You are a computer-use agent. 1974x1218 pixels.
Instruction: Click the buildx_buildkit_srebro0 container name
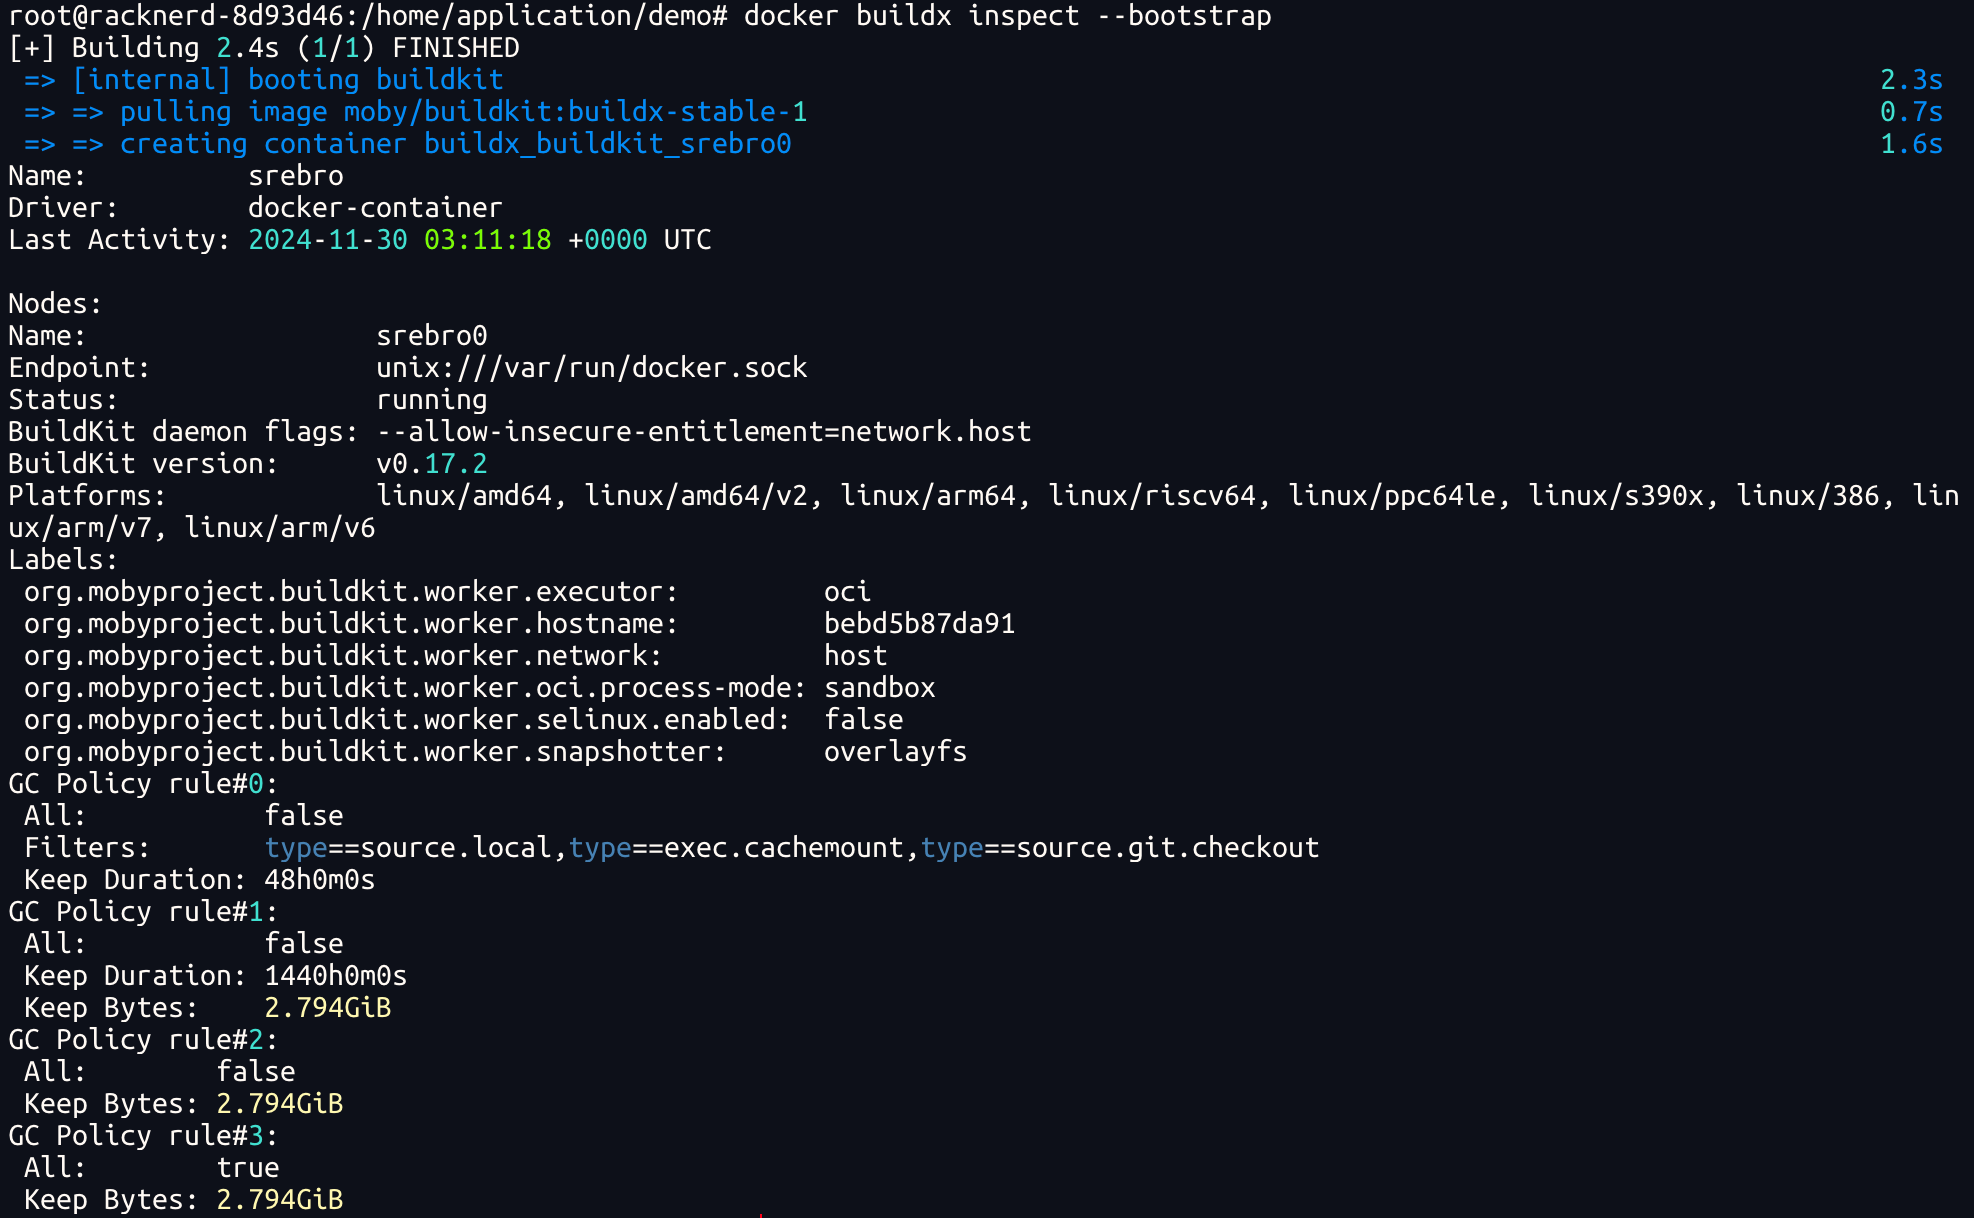tap(607, 144)
